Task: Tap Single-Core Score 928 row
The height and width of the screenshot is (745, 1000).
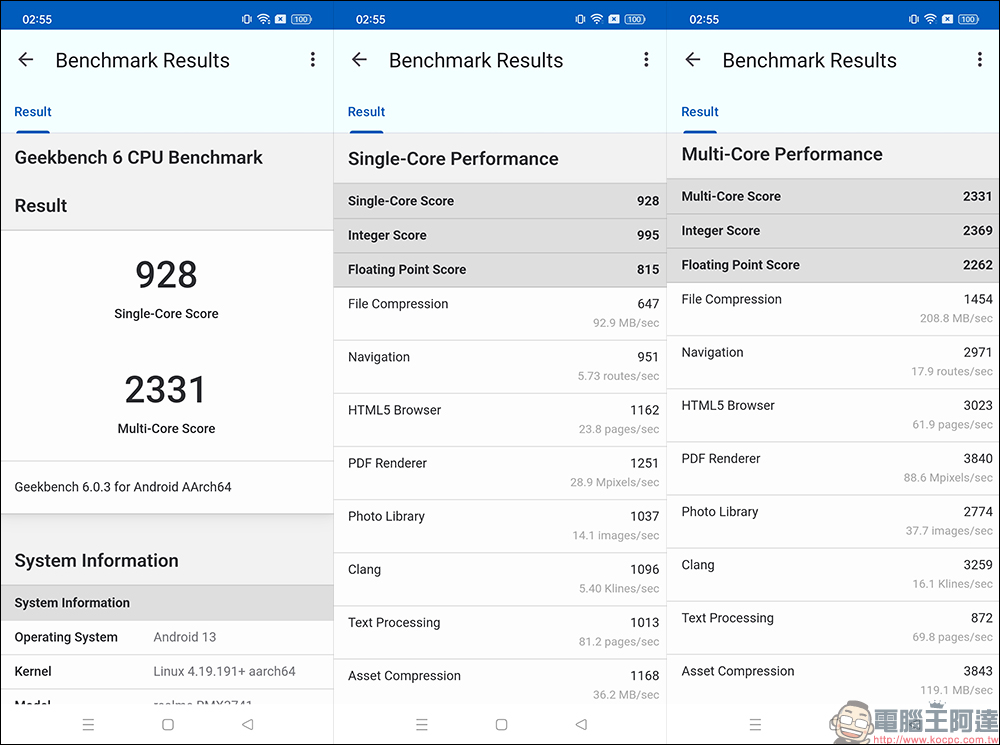Action: 500,201
